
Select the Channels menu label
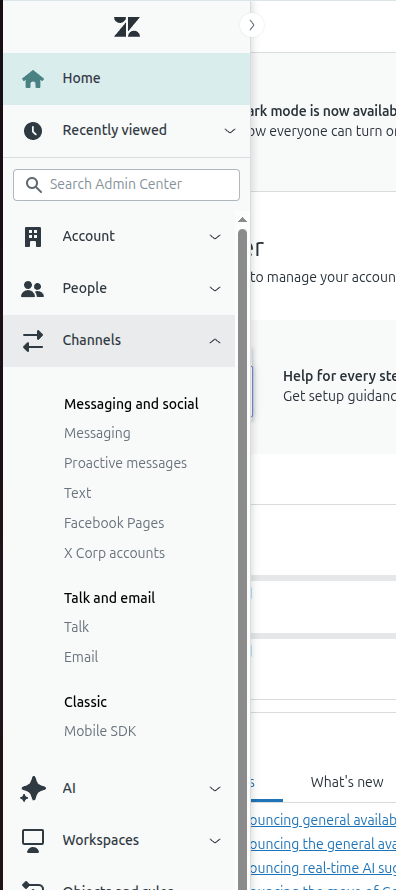(x=92, y=340)
